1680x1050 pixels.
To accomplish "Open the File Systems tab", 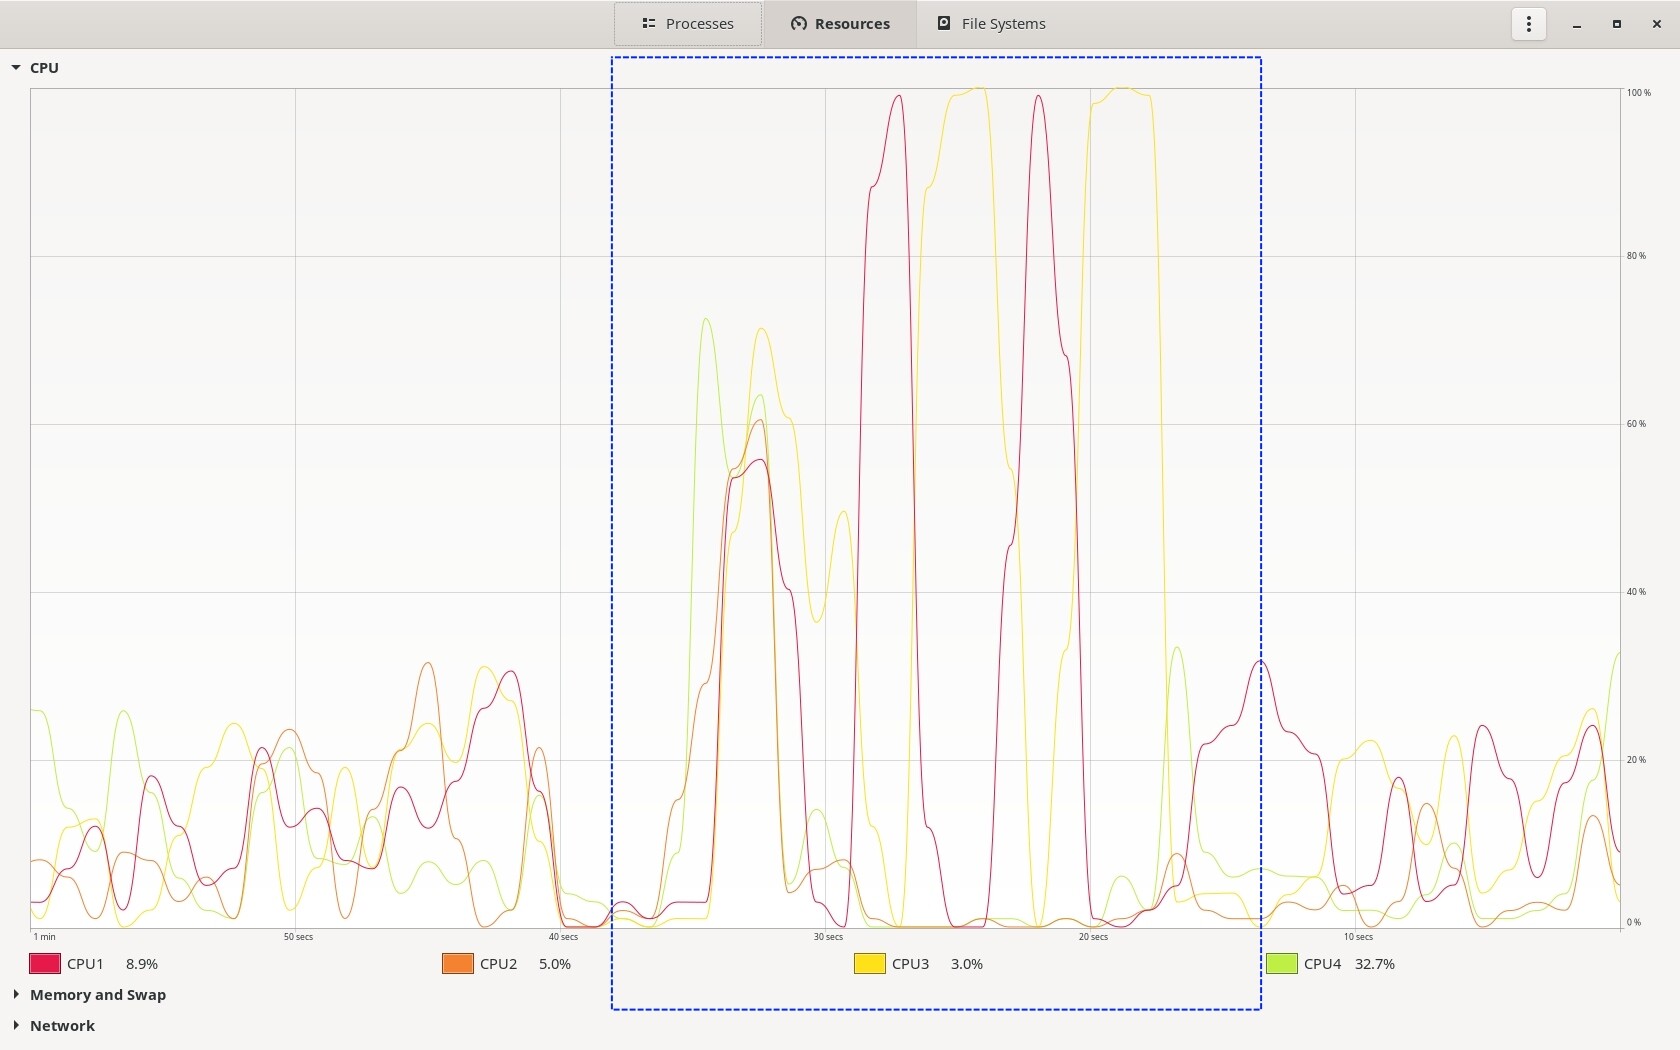I will click(991, 24).
